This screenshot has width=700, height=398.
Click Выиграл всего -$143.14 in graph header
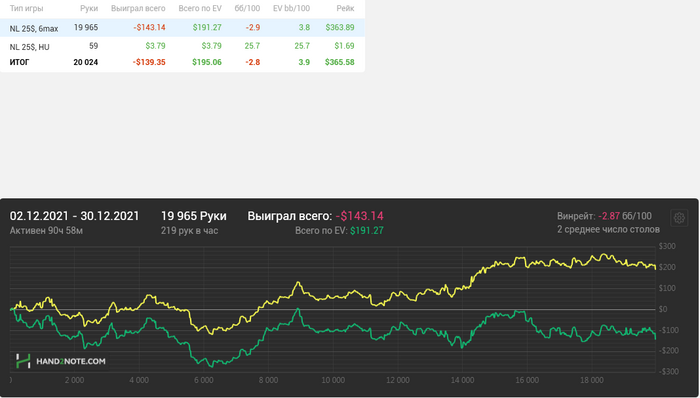(x=315, y=216)
